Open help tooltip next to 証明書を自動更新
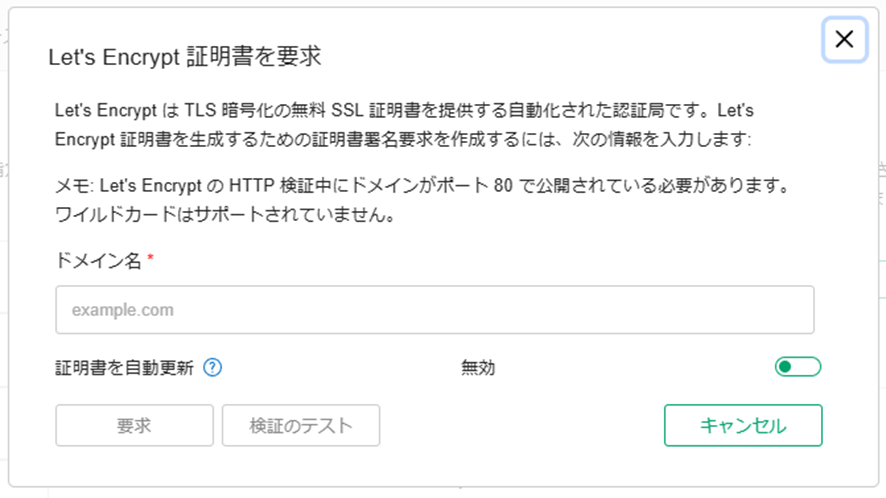The height and width of the screenshot is (498, 886). pos(212,367)
